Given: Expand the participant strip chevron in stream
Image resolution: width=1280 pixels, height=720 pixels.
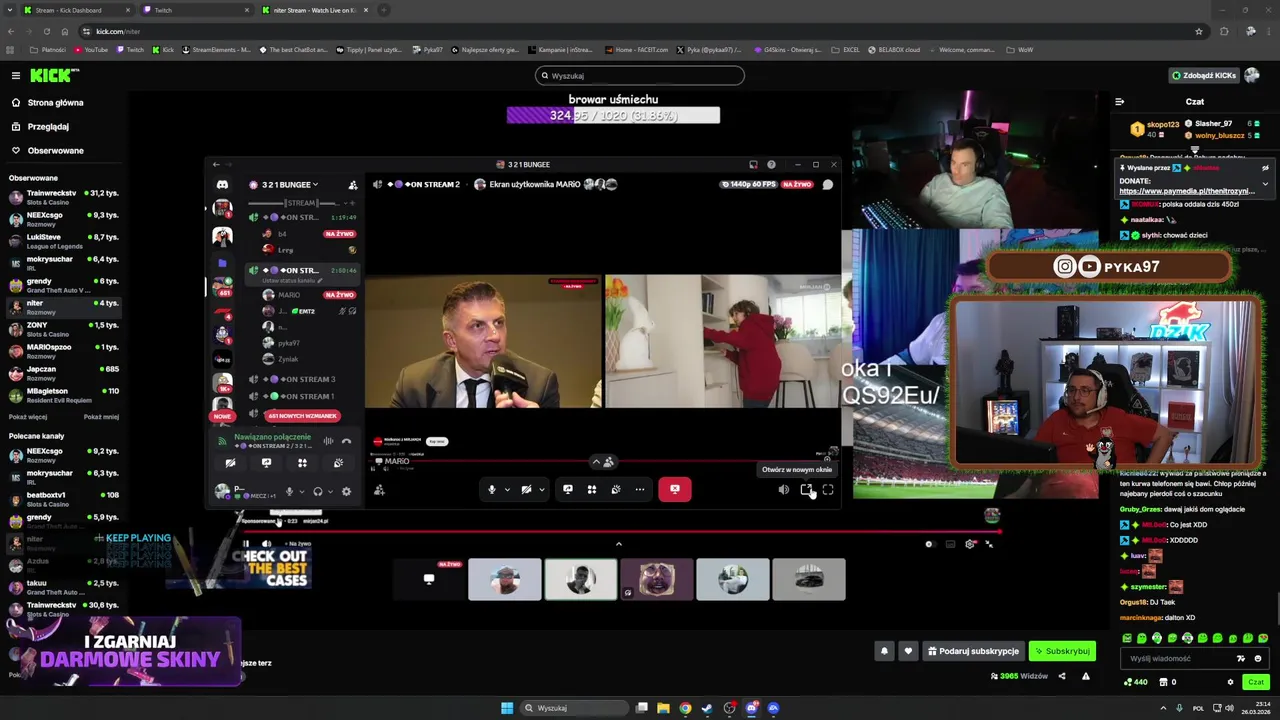Looking at the screenshot, I should pos(618,544).
